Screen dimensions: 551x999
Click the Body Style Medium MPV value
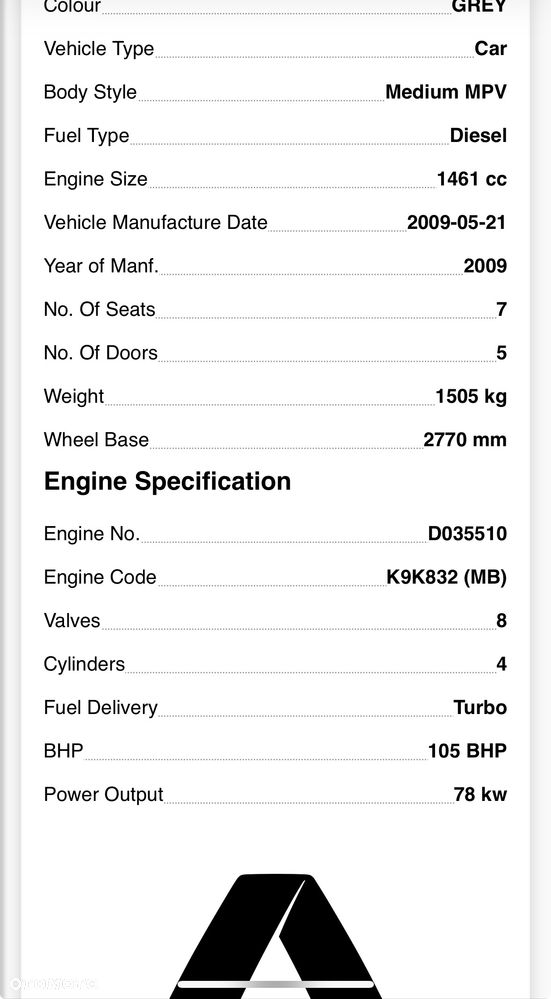pos(446,92)
